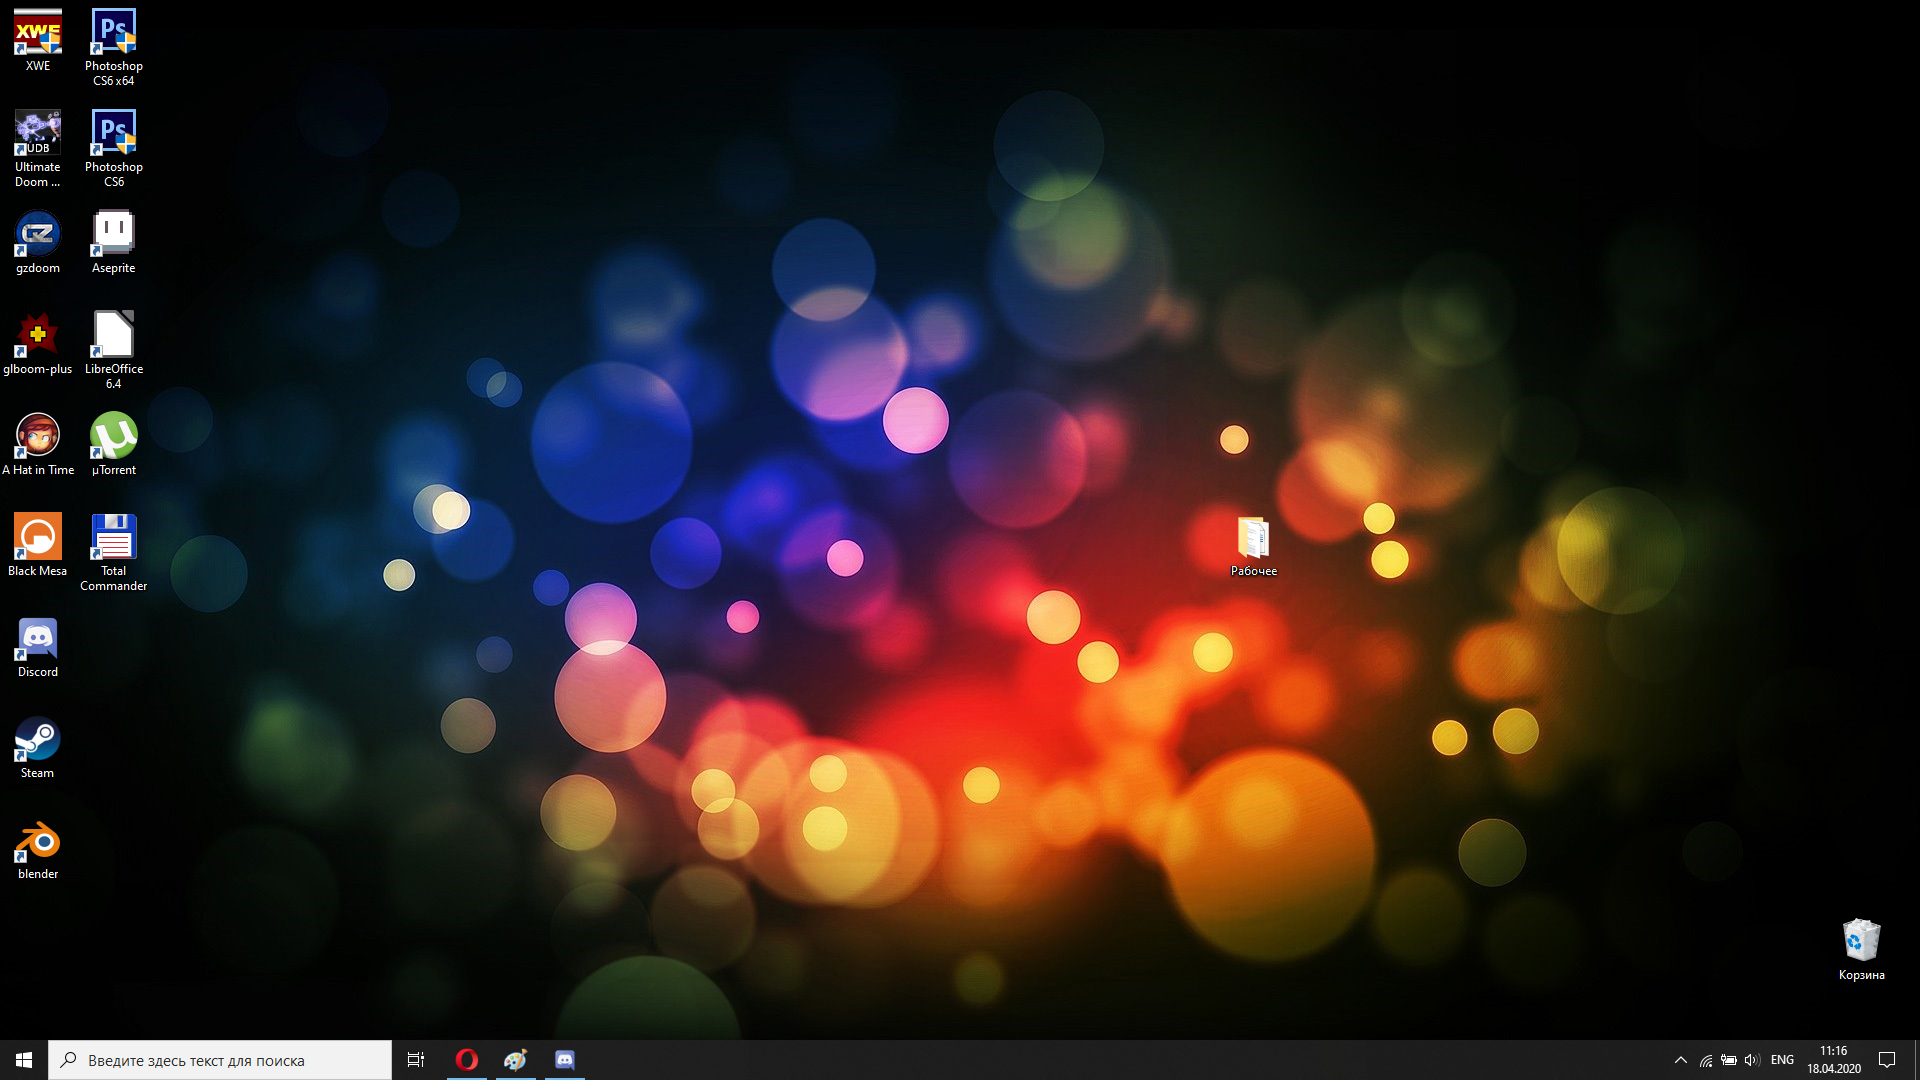This screenshot has width=1920, height=1080.
Task: Switch to Discord in the taskbar
Action: point(565,1060)
